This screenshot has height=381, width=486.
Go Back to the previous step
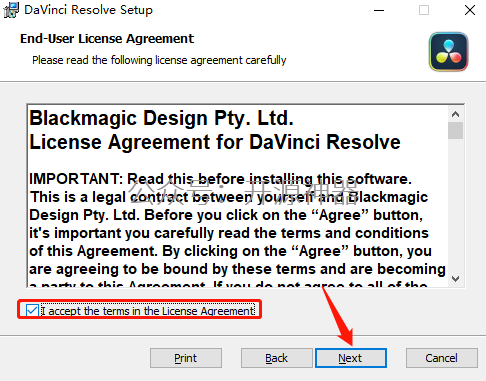coord(276,358)
